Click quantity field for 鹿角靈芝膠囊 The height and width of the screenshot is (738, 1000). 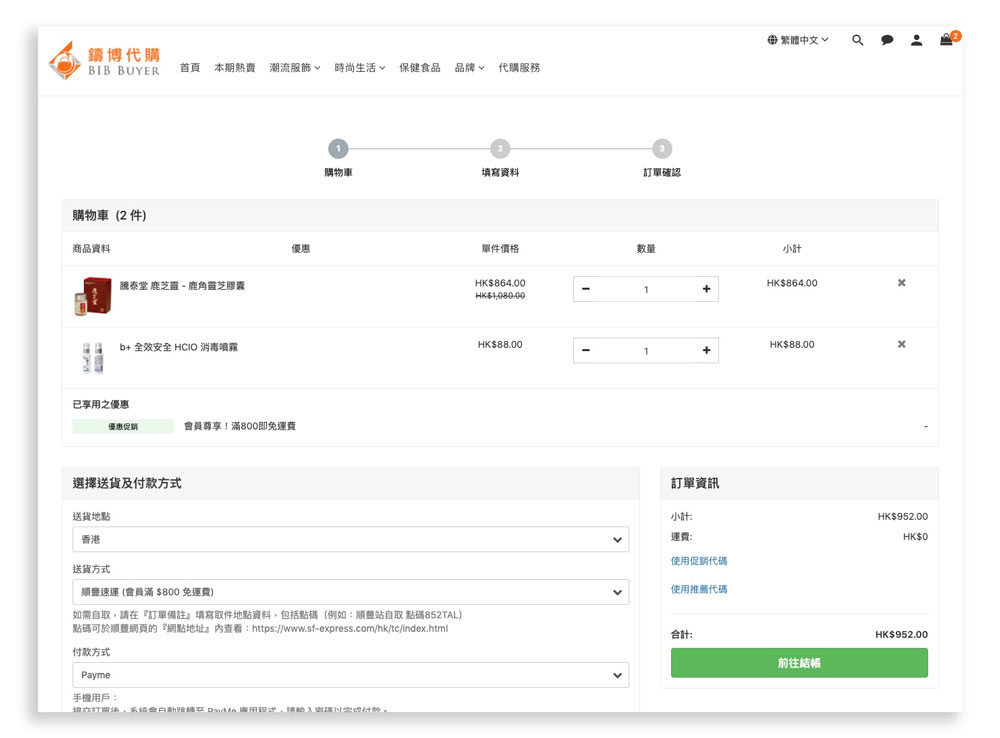646,289
